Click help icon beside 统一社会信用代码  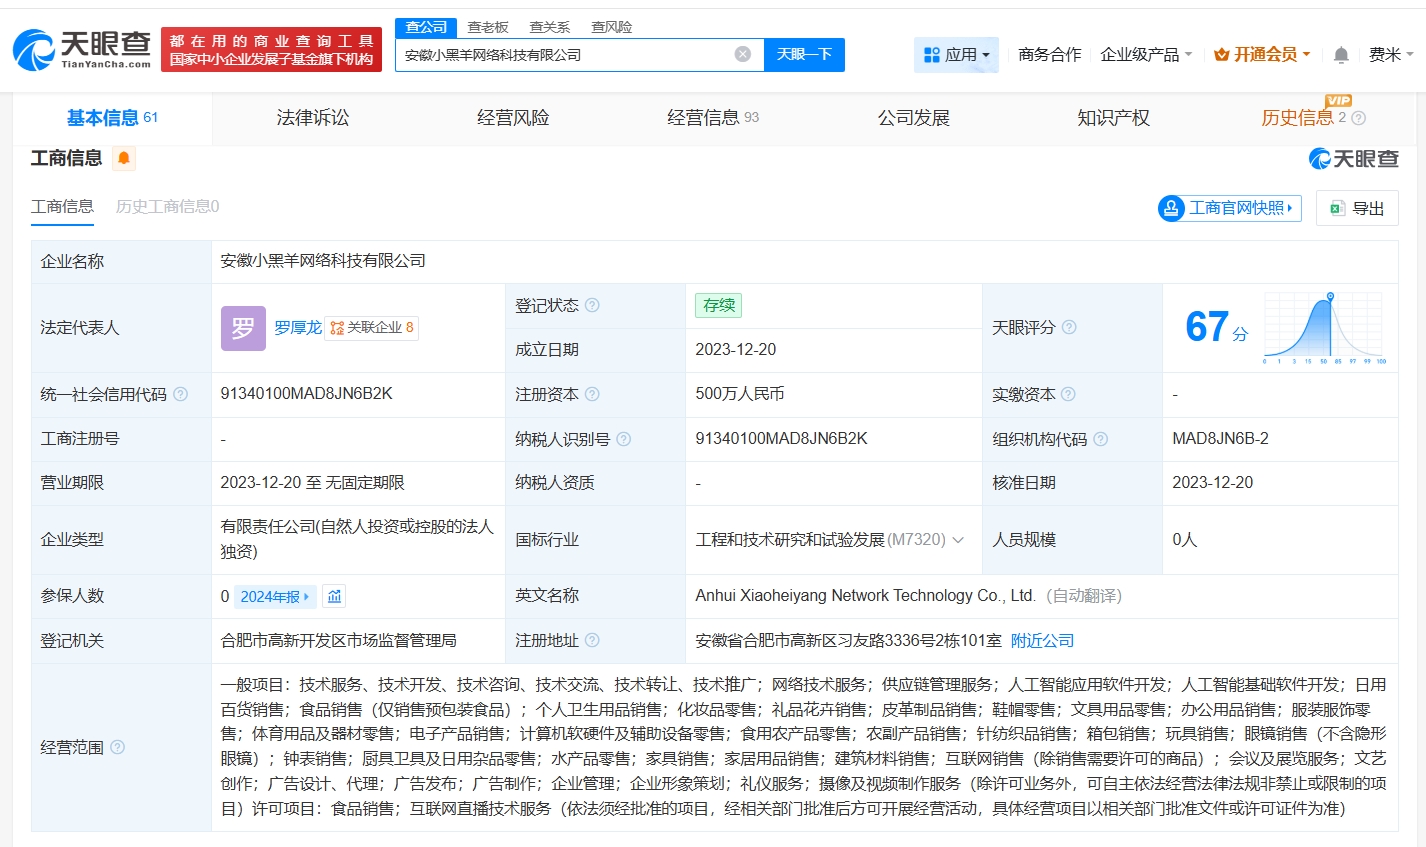pyautogui.click(x=181, y=394)
